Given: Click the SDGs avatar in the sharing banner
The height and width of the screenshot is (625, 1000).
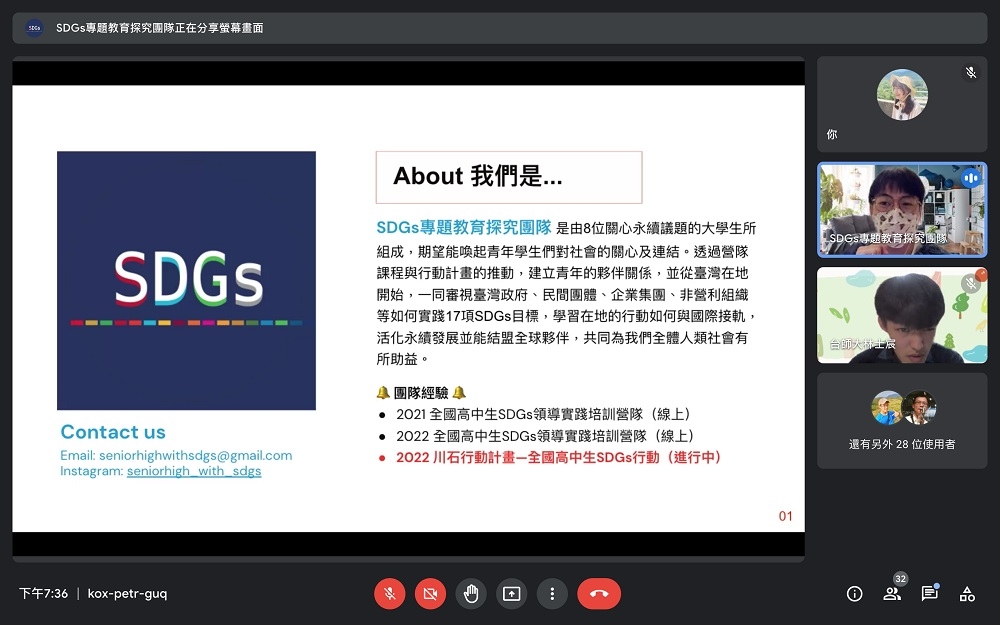Looking at the screenshot, I should (x=34, y=28).
